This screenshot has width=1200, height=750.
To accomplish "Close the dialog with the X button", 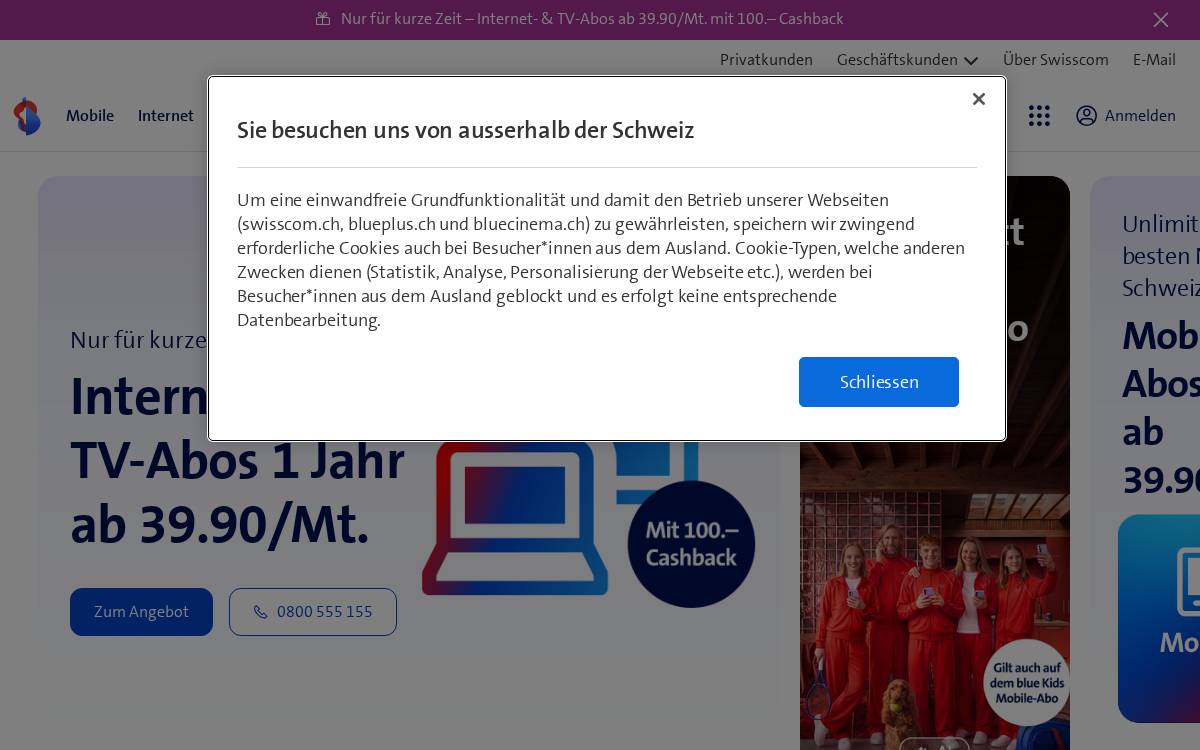I will pyautogui.click(x=979, y=99).
